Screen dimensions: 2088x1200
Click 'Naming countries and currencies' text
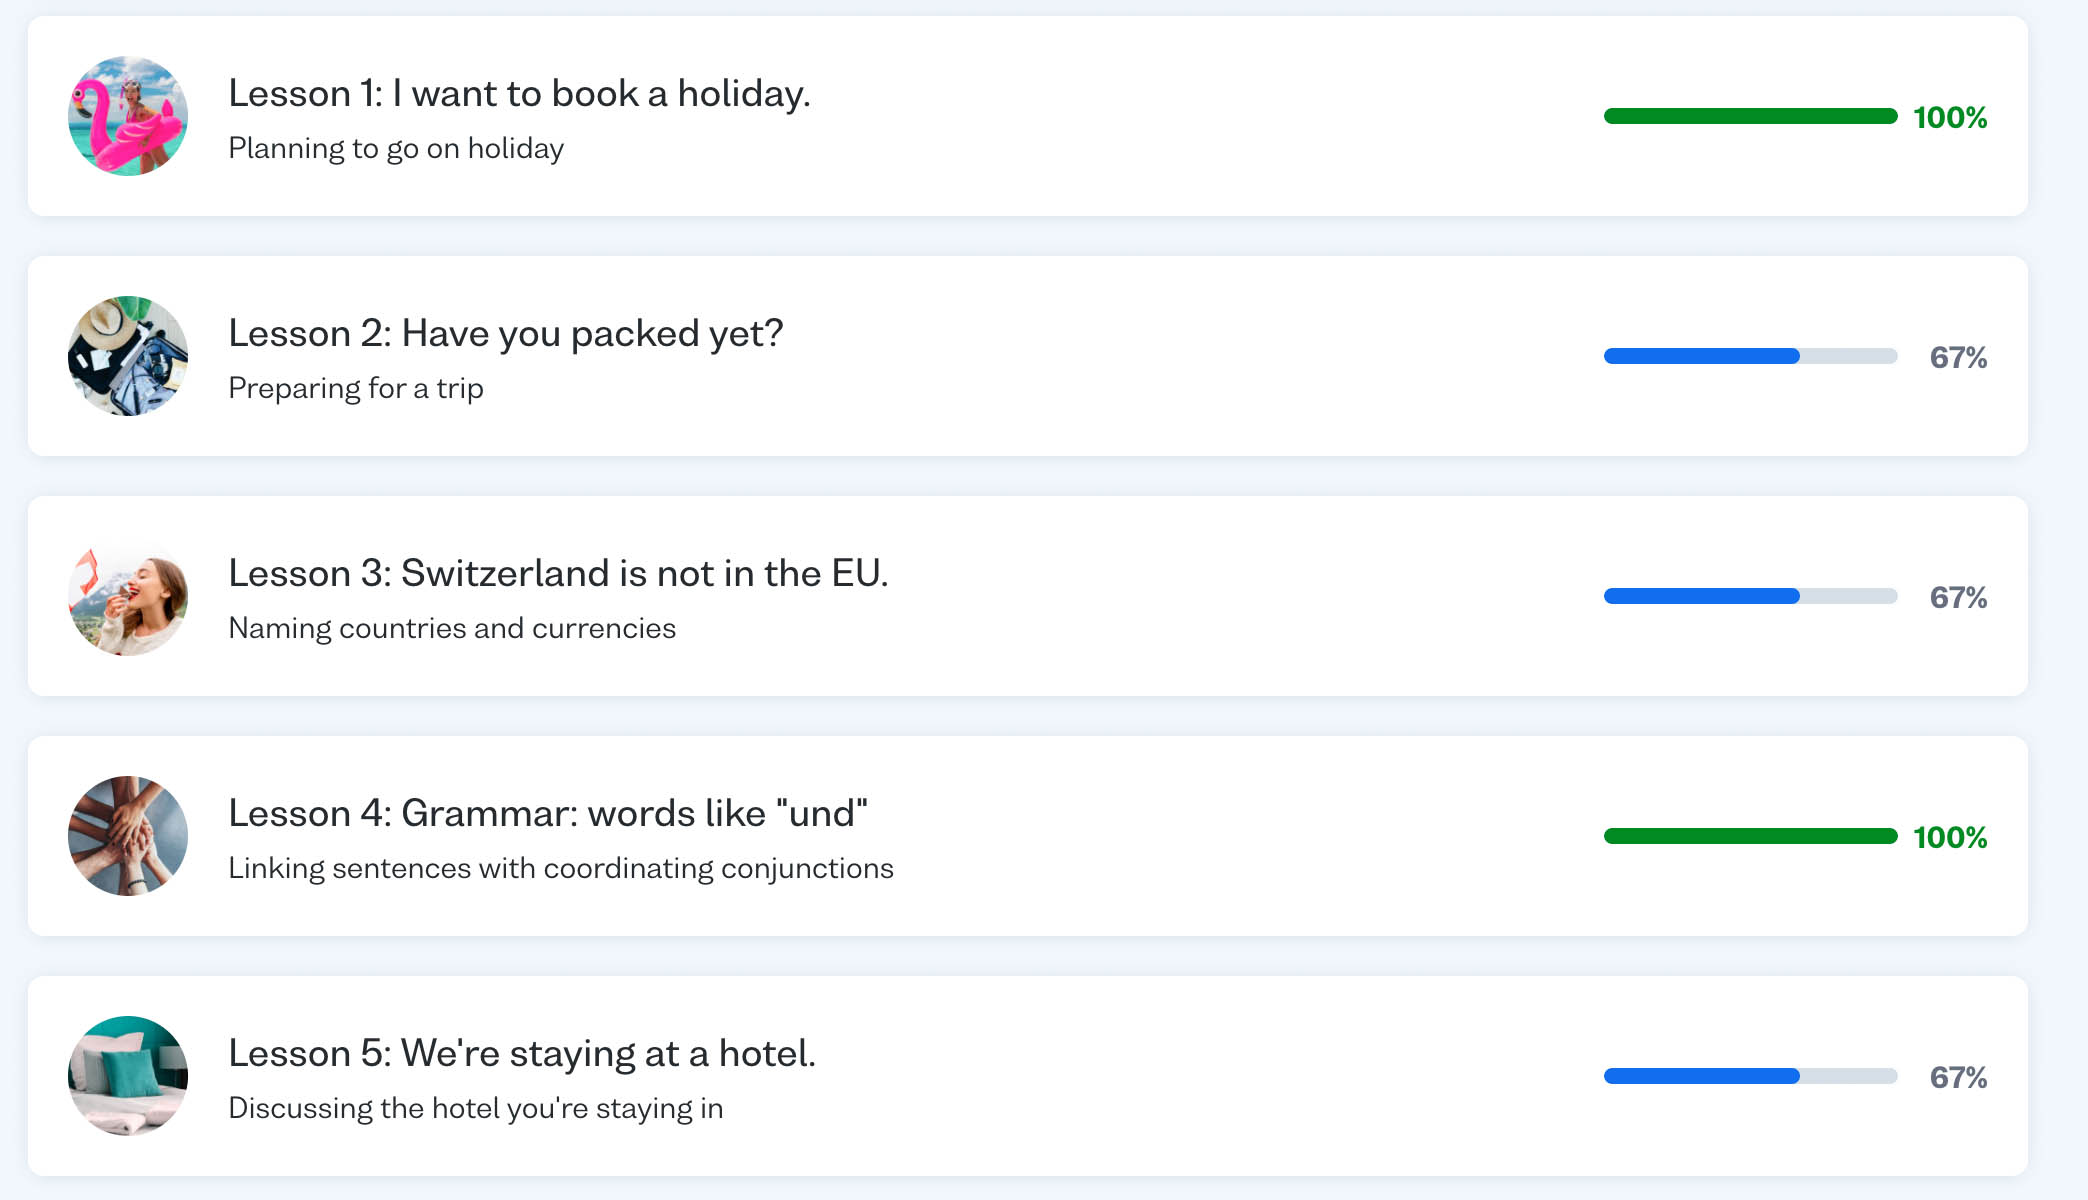pos(452,628)
